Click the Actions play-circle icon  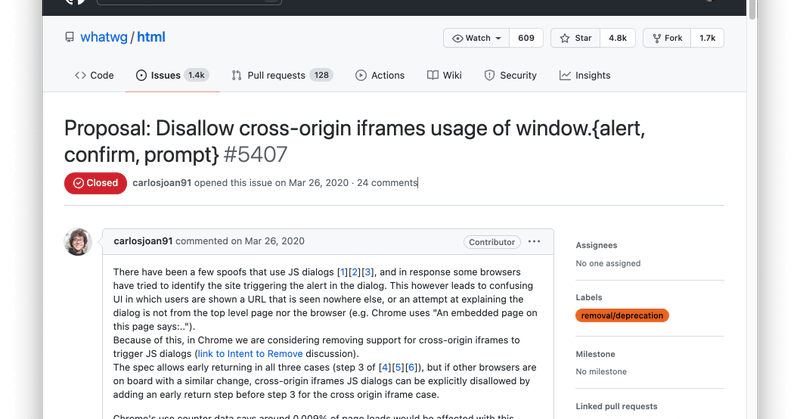click(x=361, y=76)
